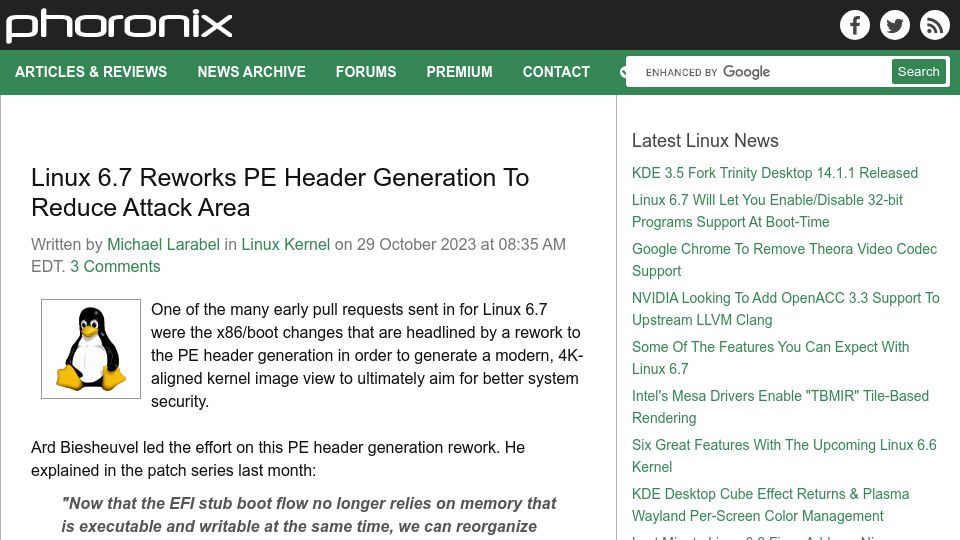Viewport: 960px width, 540px height.
Task: Open KDE Desktop Cube Effect Returns news
Action: coord(770,504)
